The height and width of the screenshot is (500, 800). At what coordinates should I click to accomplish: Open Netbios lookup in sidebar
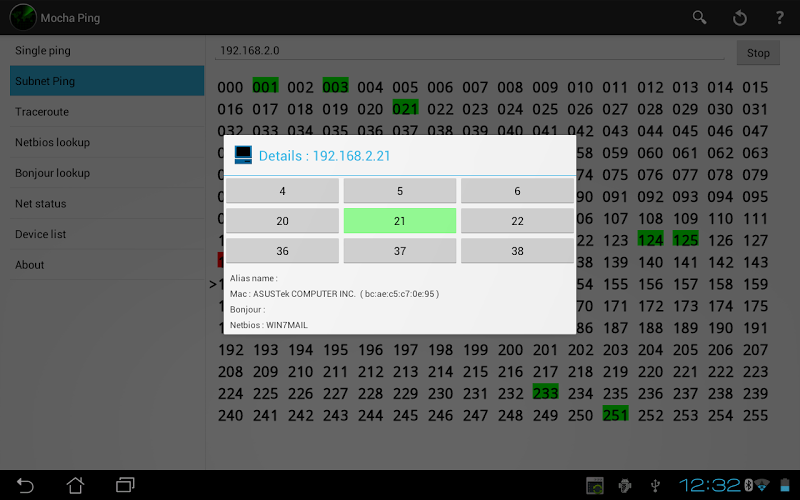click(107, 142)
